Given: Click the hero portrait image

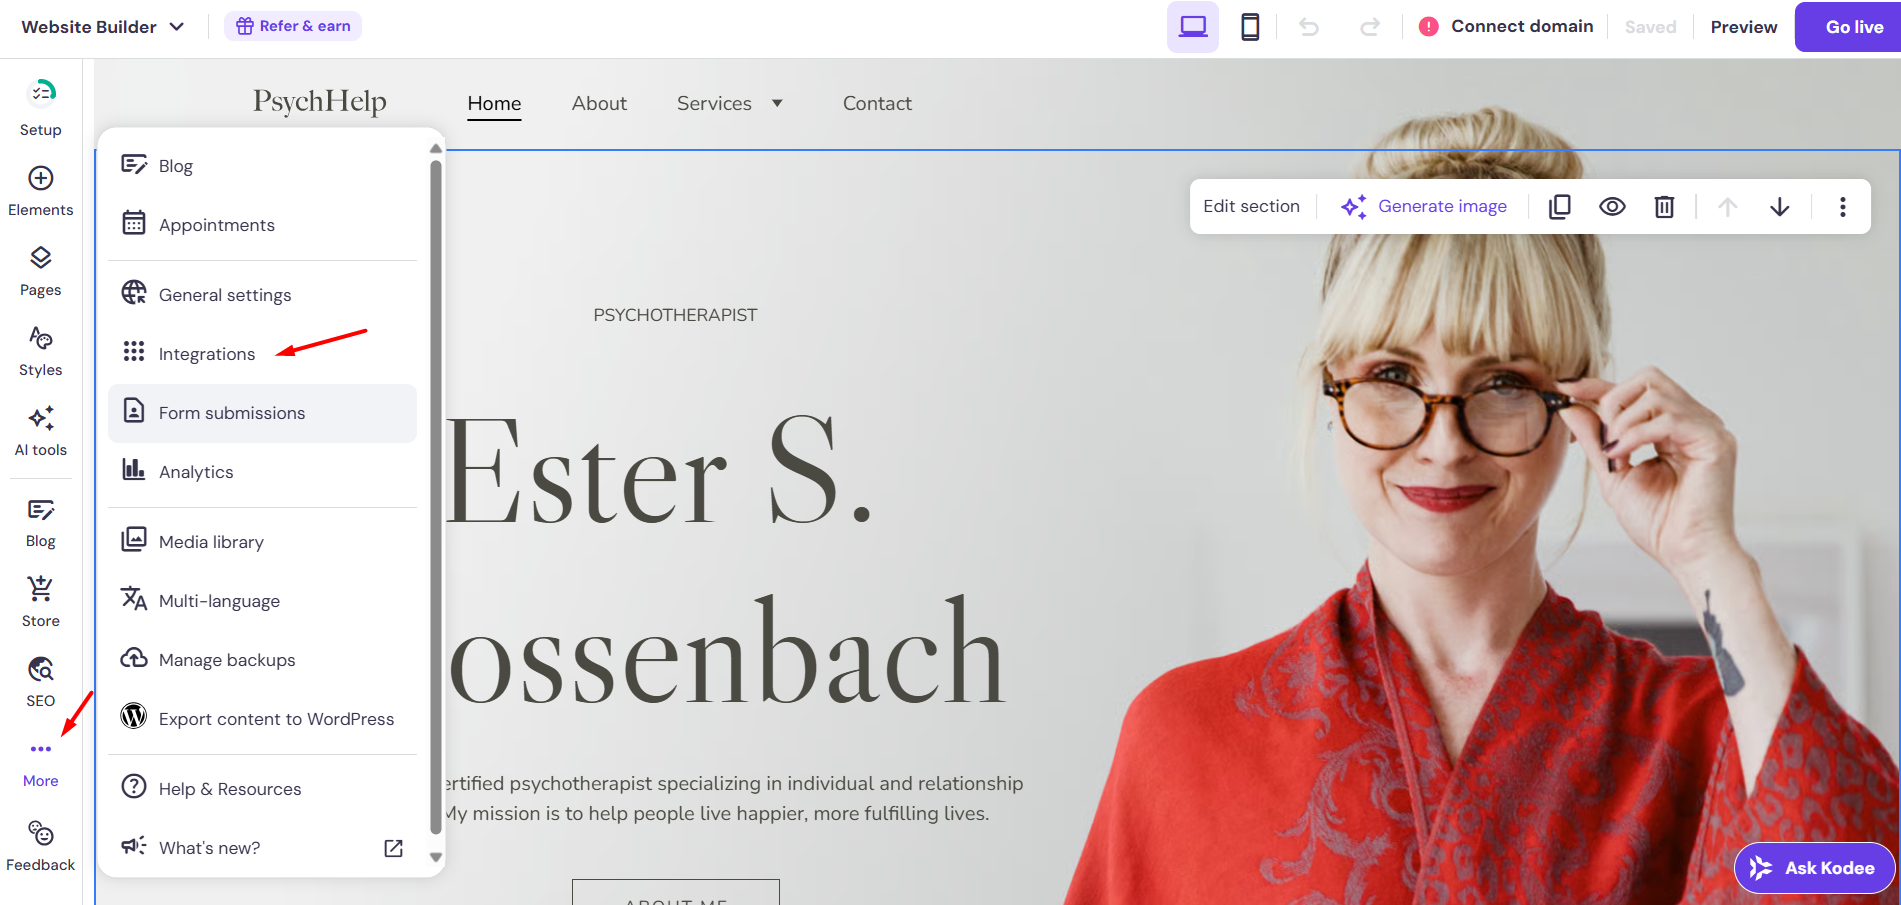Looking at the screenshot, I should 1480,520.
